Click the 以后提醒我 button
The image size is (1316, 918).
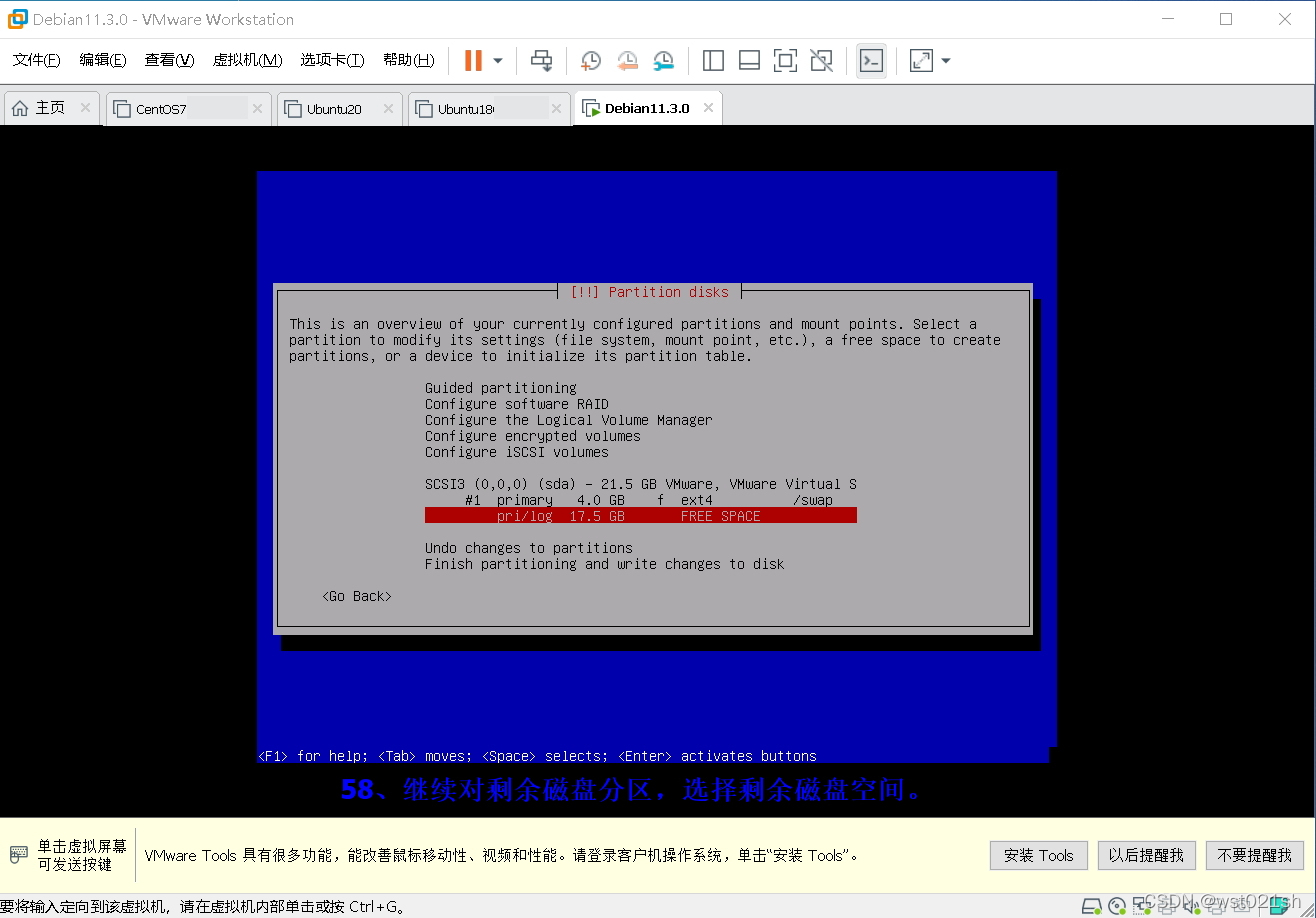coord(1146,855)
